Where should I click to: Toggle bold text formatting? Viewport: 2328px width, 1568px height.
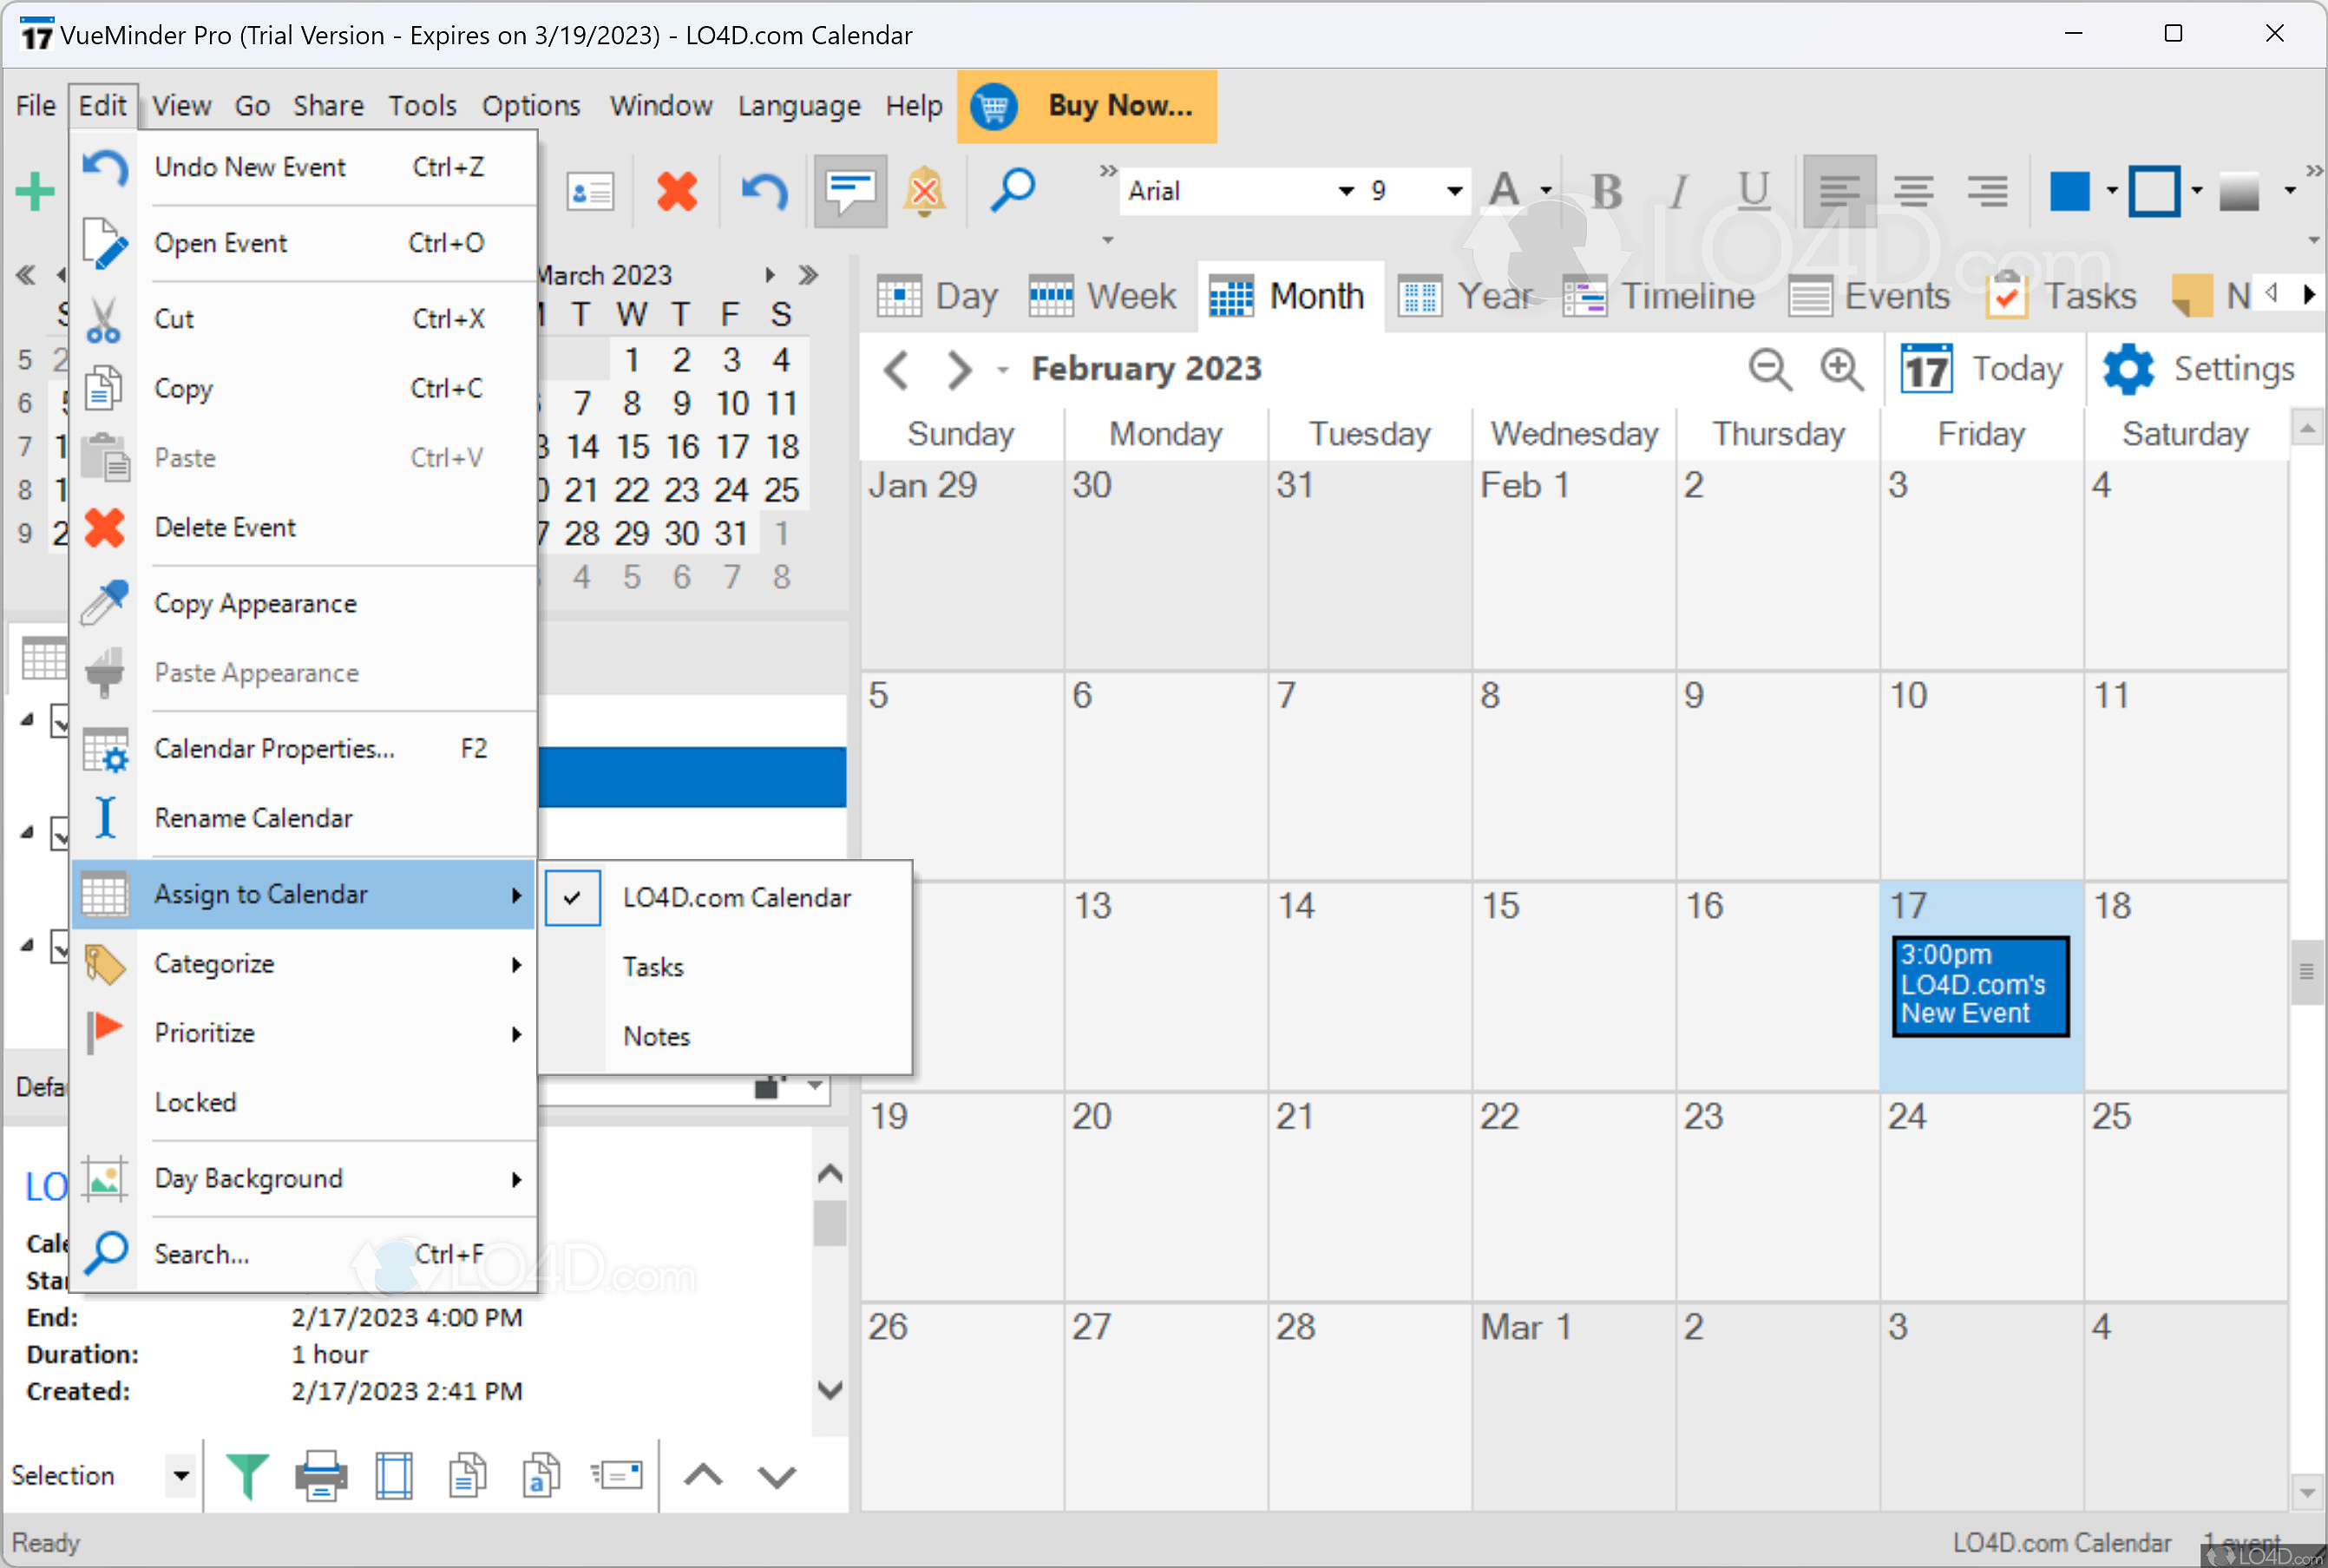pos(1606,191)
